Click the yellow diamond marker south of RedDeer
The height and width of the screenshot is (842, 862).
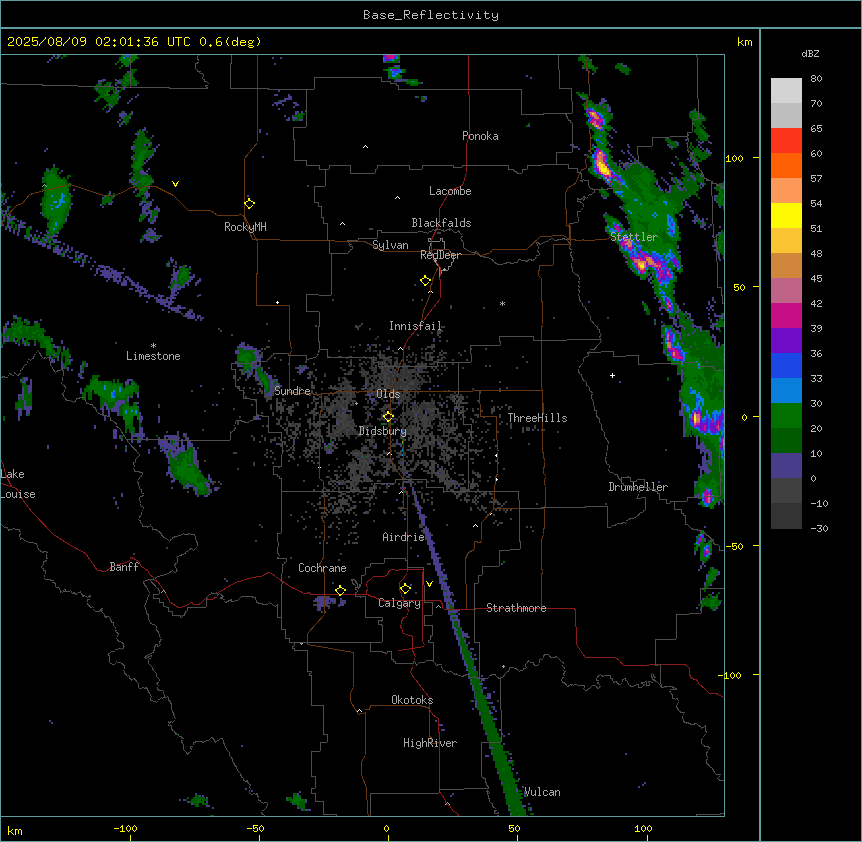pyautogui.click(x=425, y=281)
